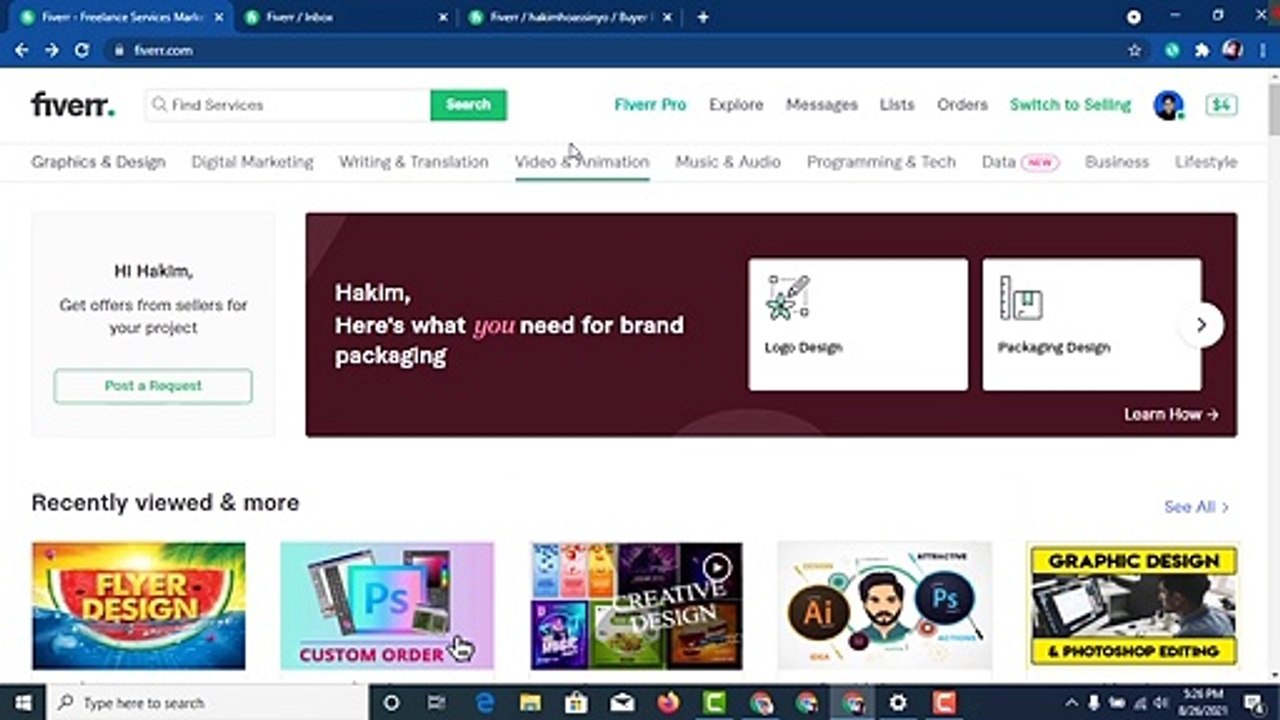Screen dimensions: 1280x720
Task: Click the banner next arrow
Action: pyautogui.click(x=1201, y=325)
